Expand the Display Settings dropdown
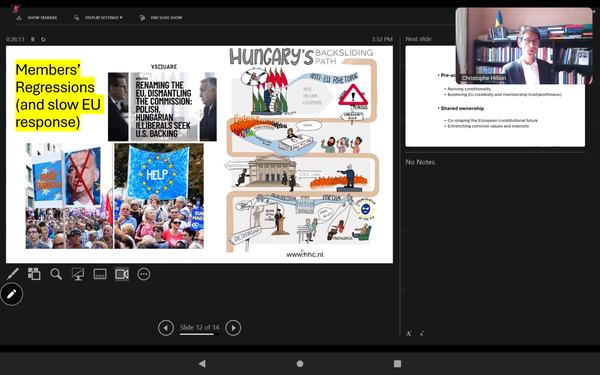Viewport: 600px width, 375px height. [99, 18]
